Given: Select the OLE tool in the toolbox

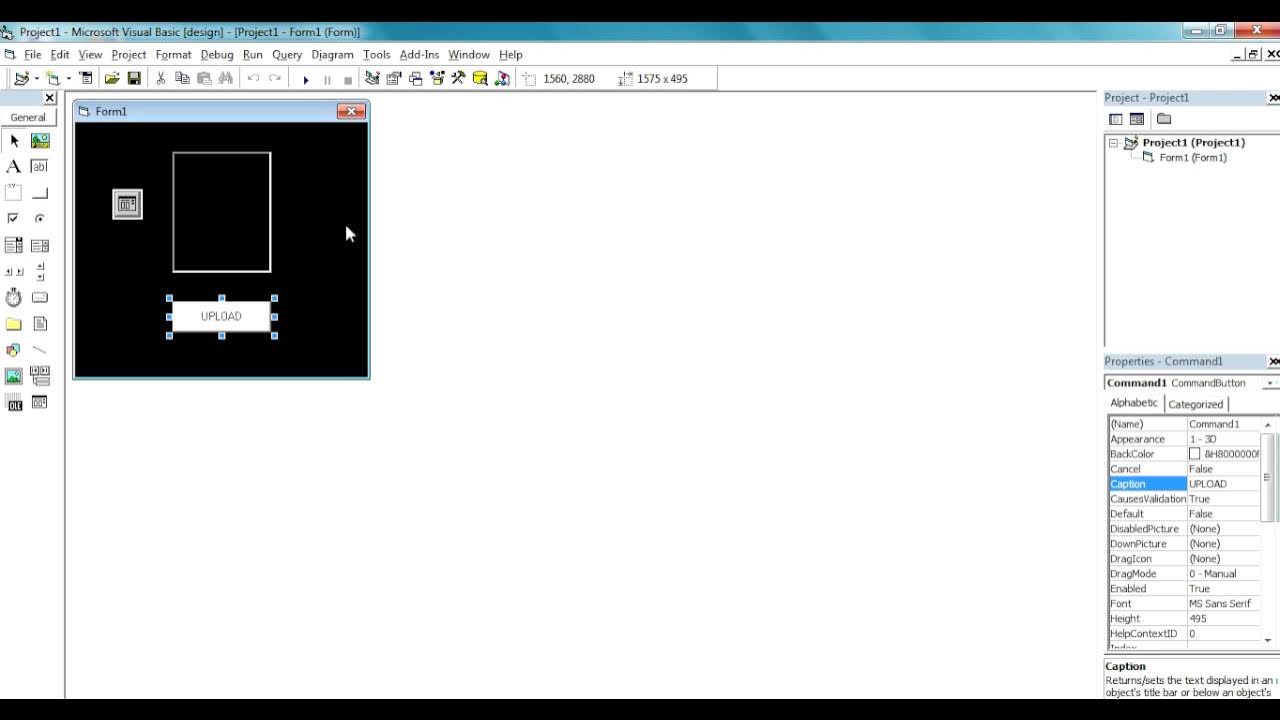Looking at the screenshot, I should tap(14, 402).
